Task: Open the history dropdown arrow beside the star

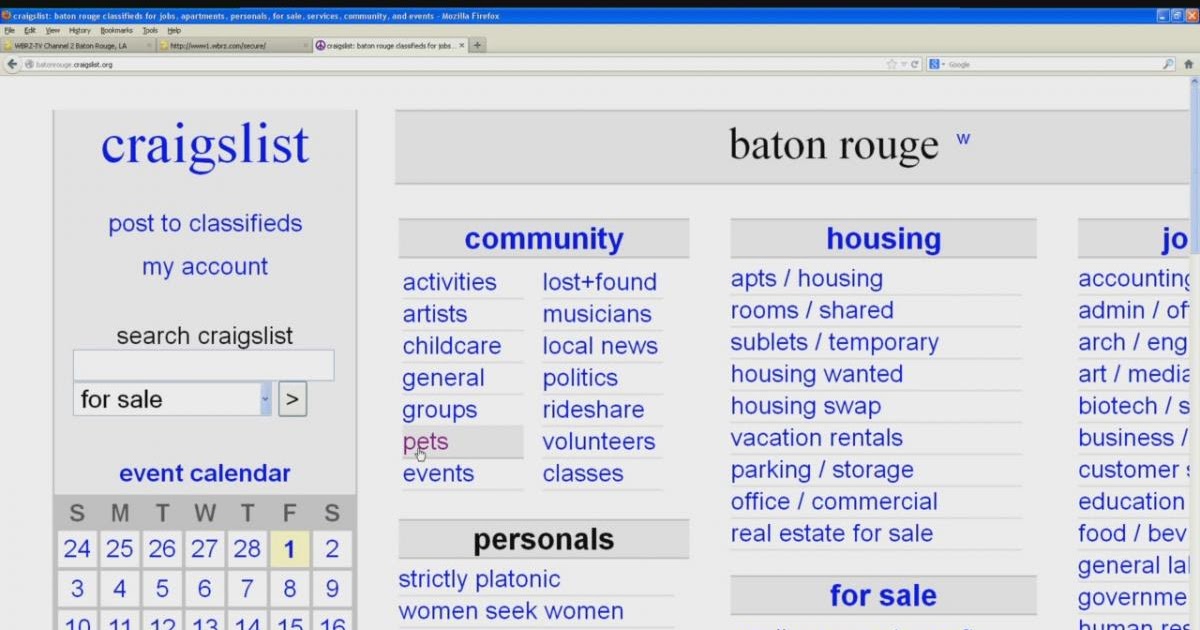Action: click(x=903, y=64)
